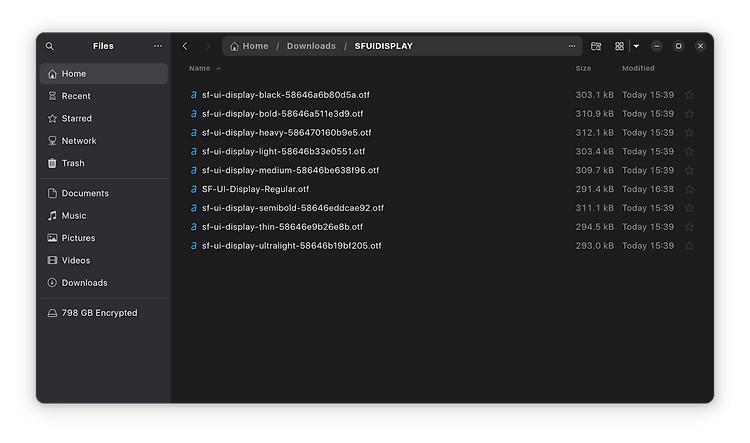Sort by the Modified column header
The height and width of the screenshot is (443, 750).
click(638, 68)
